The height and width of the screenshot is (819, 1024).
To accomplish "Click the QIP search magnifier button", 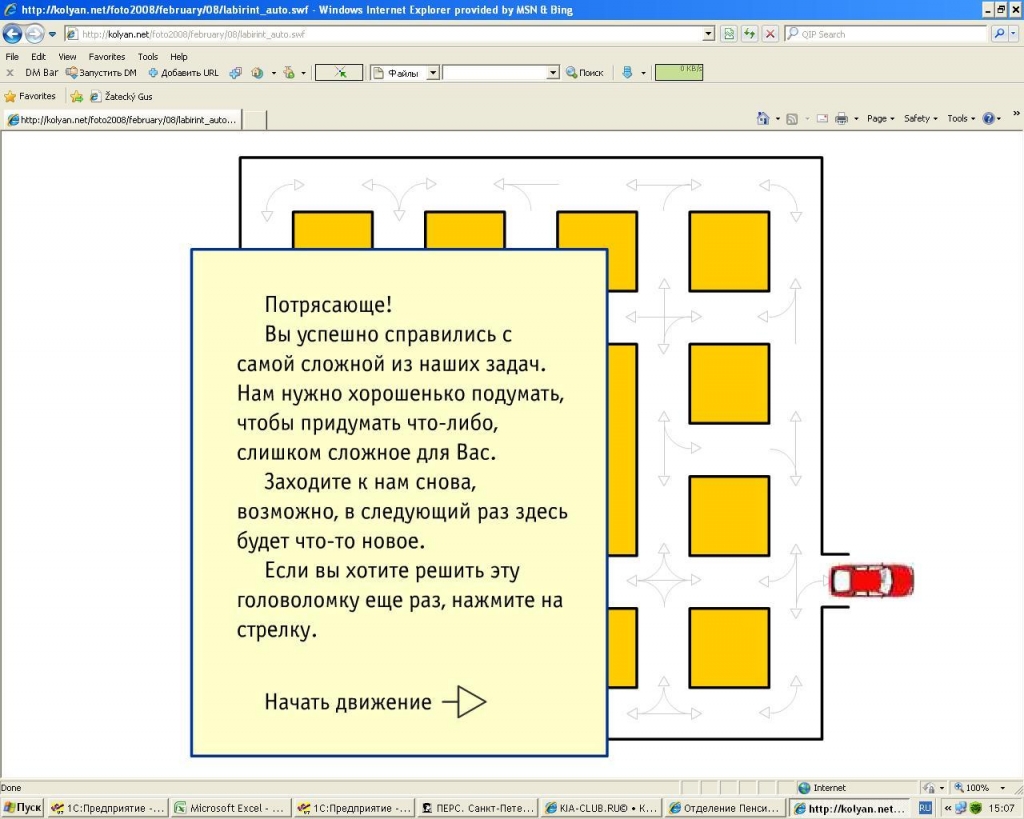I will pos(1000,34).
